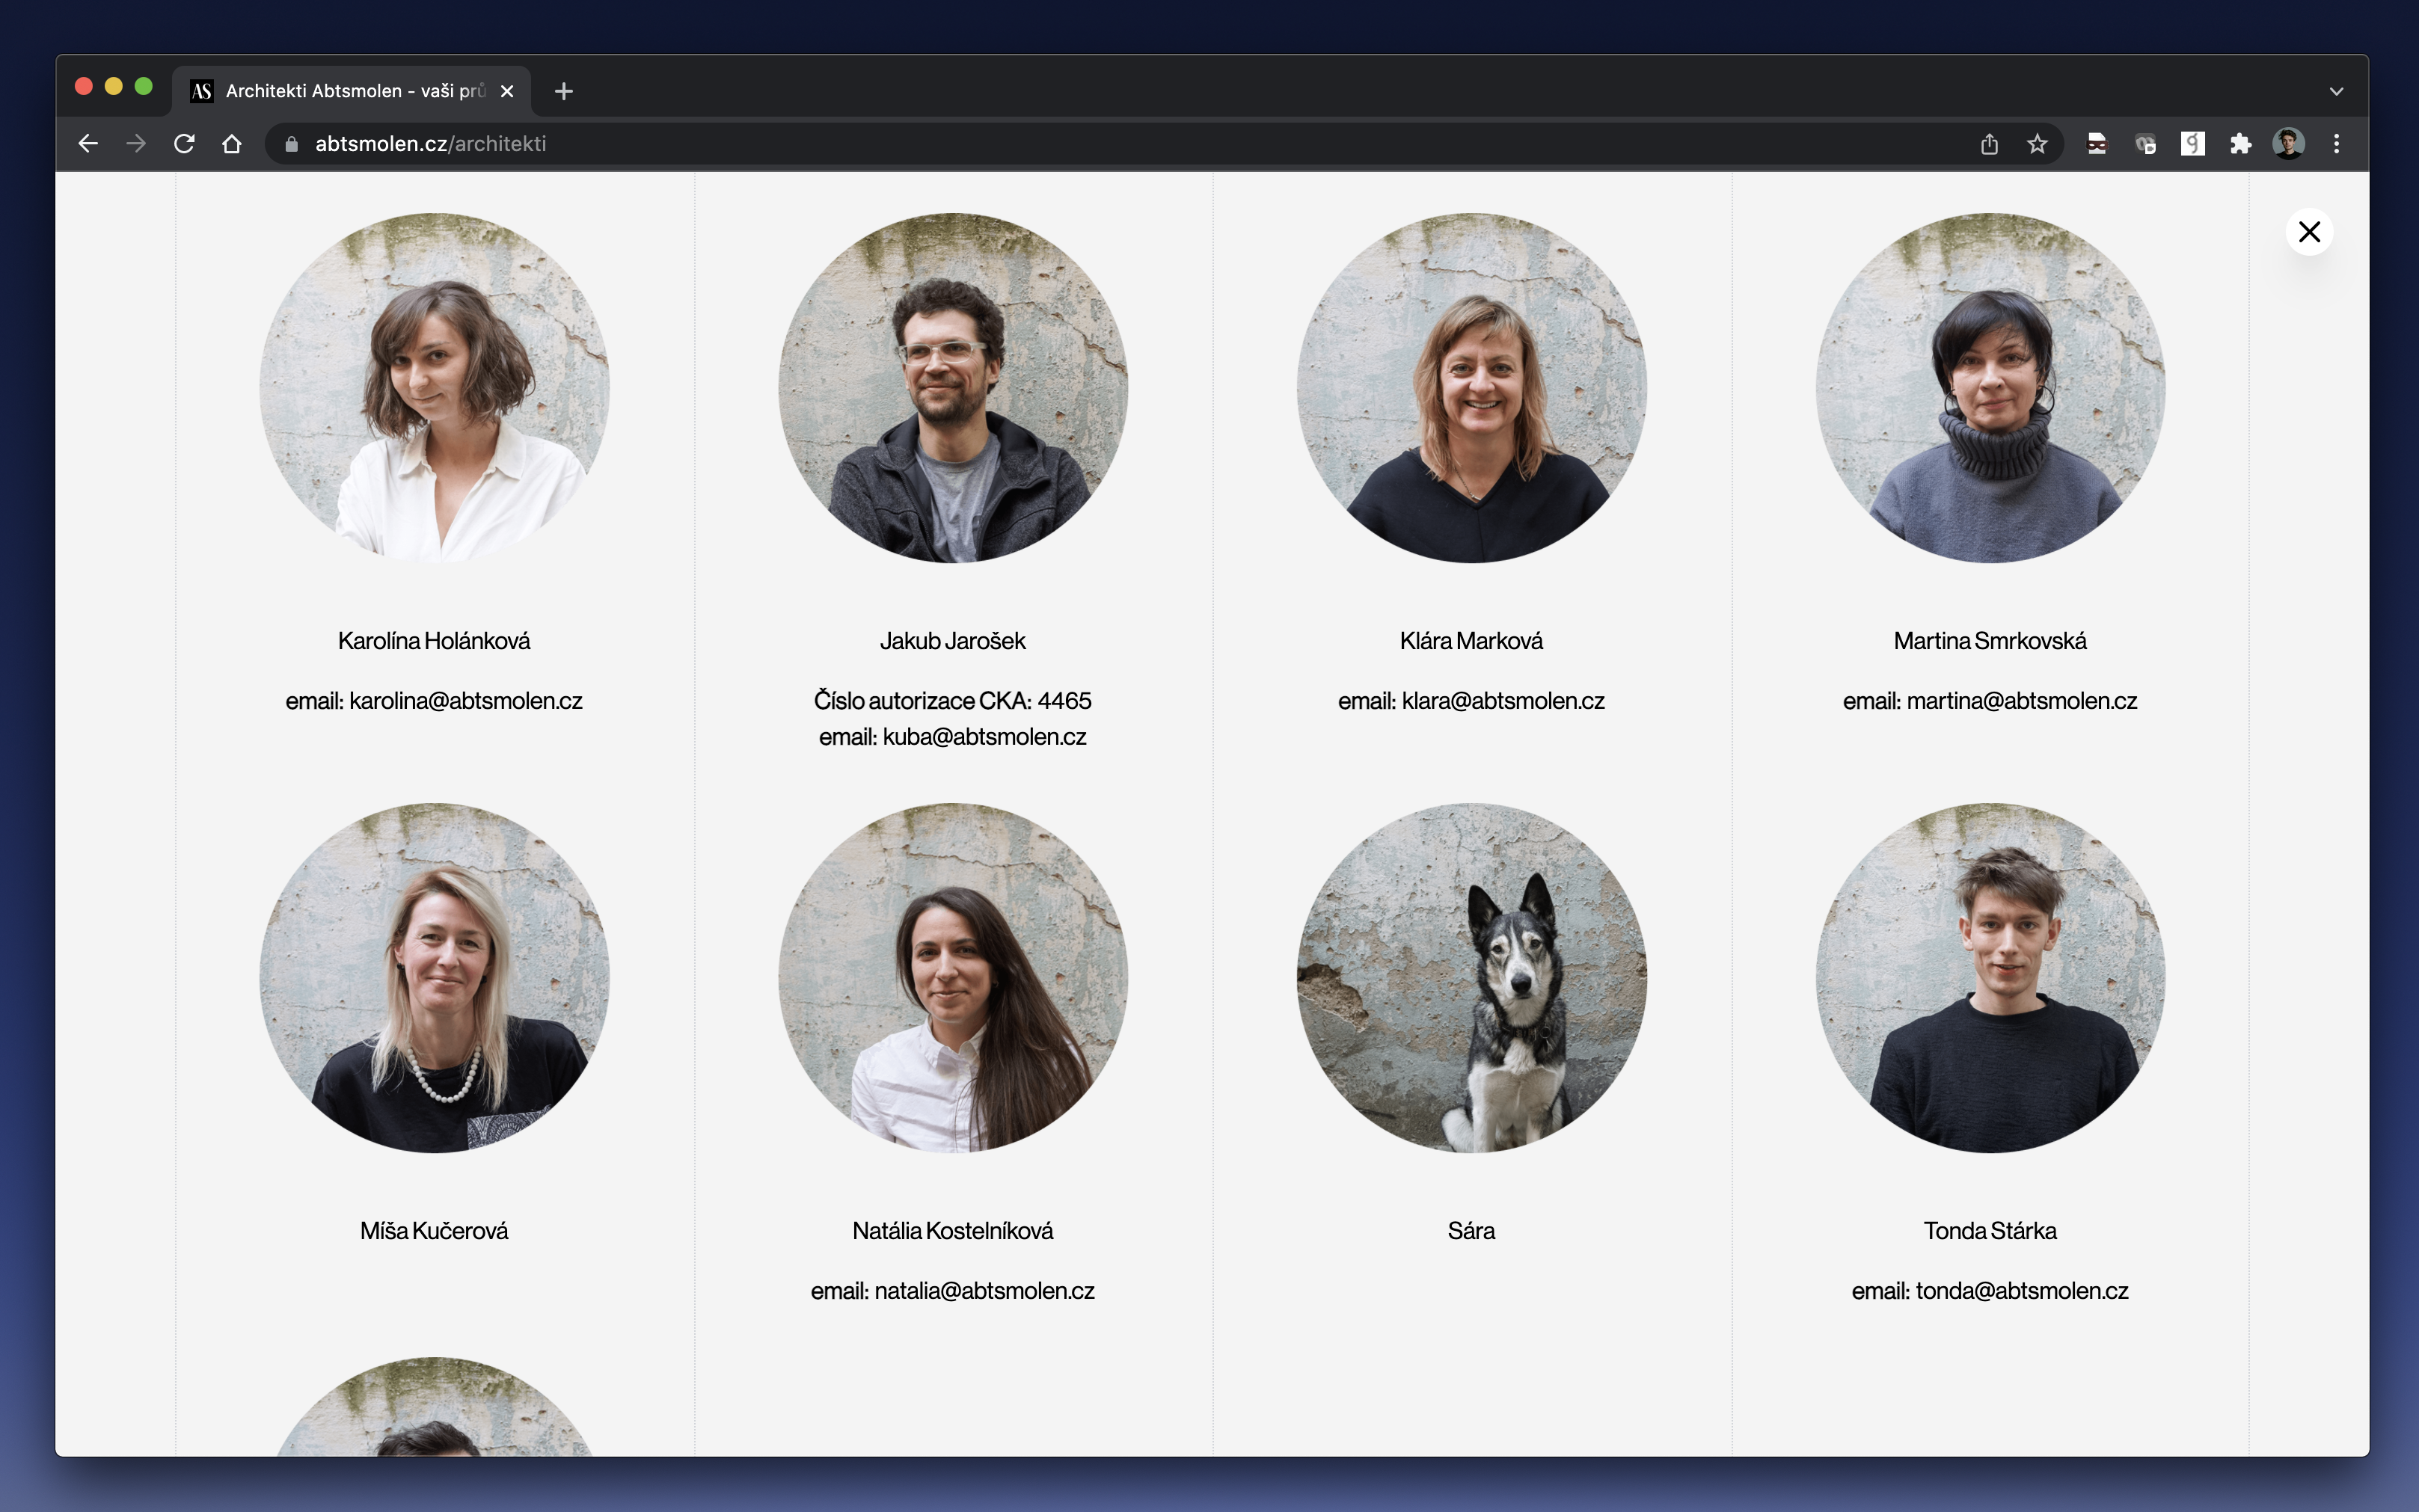Bookmark this page with the star icon

pos(2037,144)
